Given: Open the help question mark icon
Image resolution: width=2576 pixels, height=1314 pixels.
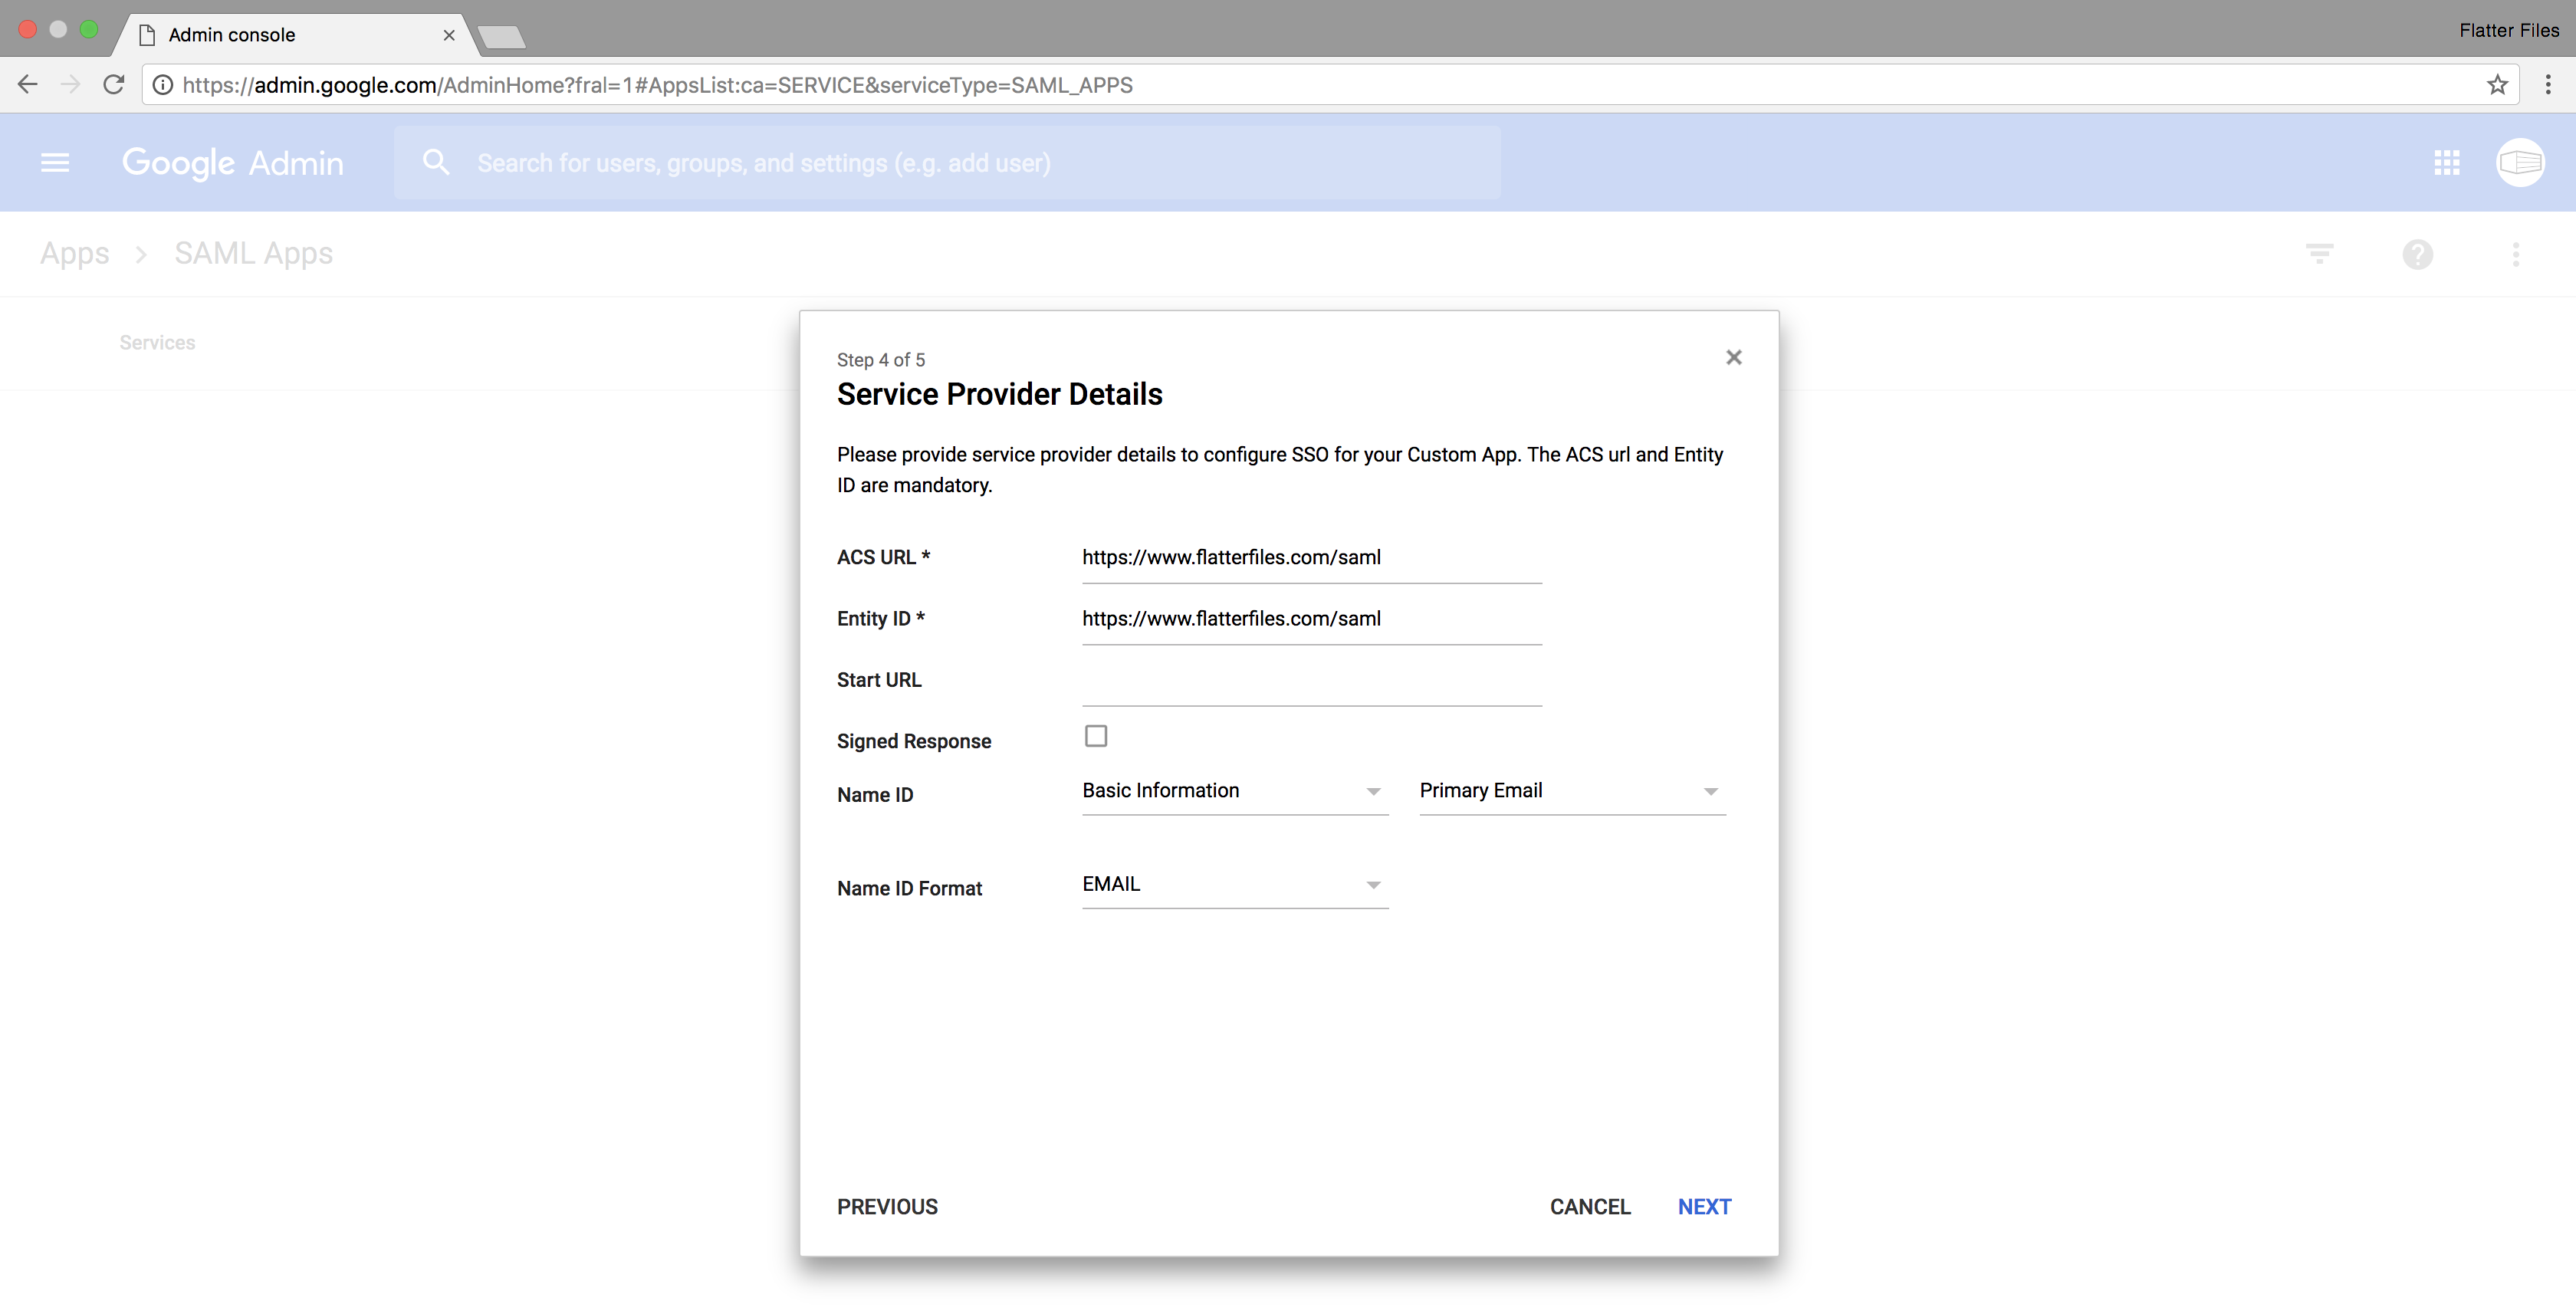Looking at the screenshot, I should point(2417,254).
